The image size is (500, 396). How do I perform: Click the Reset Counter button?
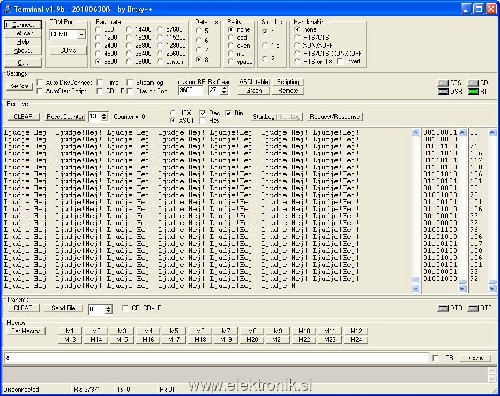[65, 117]
